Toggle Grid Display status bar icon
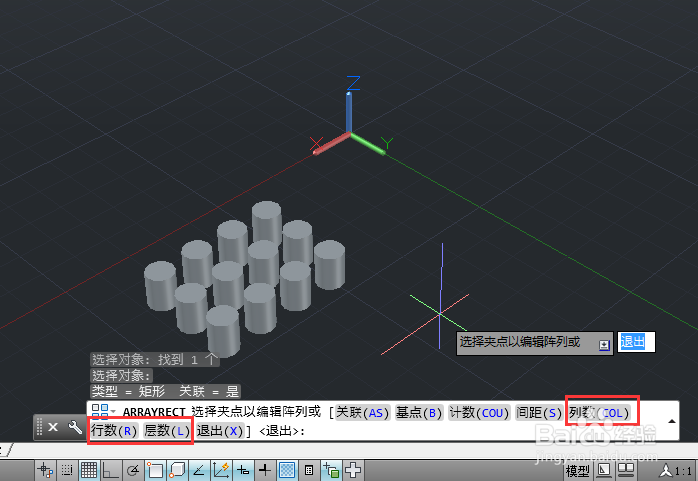Viewport: 698px width, 481px height. click(89, 470)
